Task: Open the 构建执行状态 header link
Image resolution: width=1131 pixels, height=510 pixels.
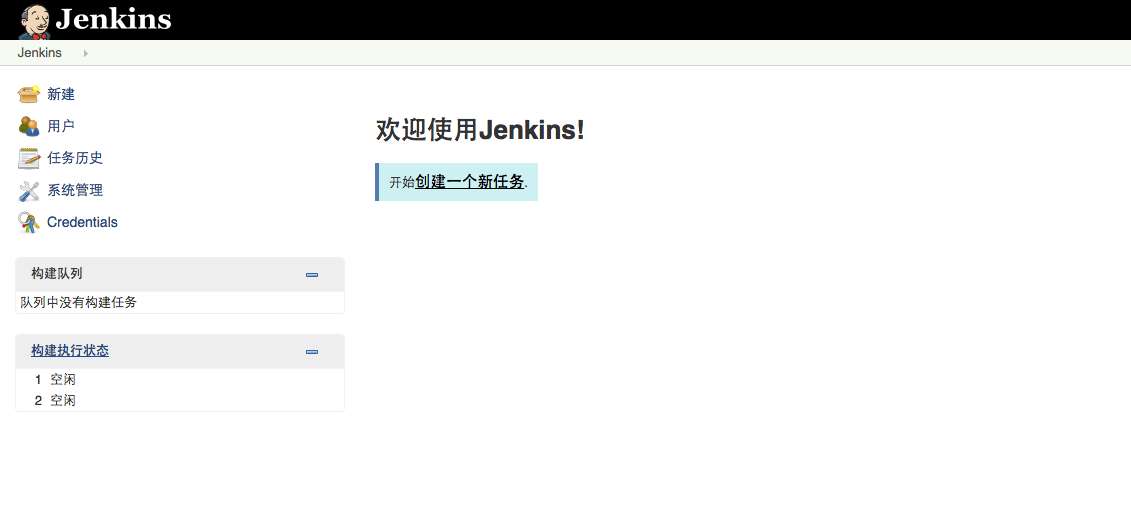Action: click(70, 351)
